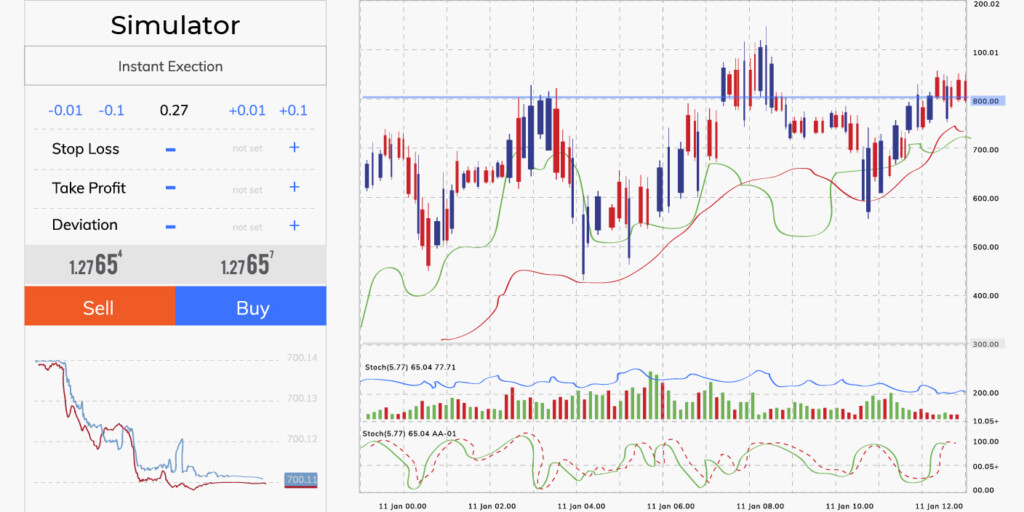This screenshot has height=512, width=1024.
Task: Increase volume by 0.01
Action: click(x=247, y=110)
